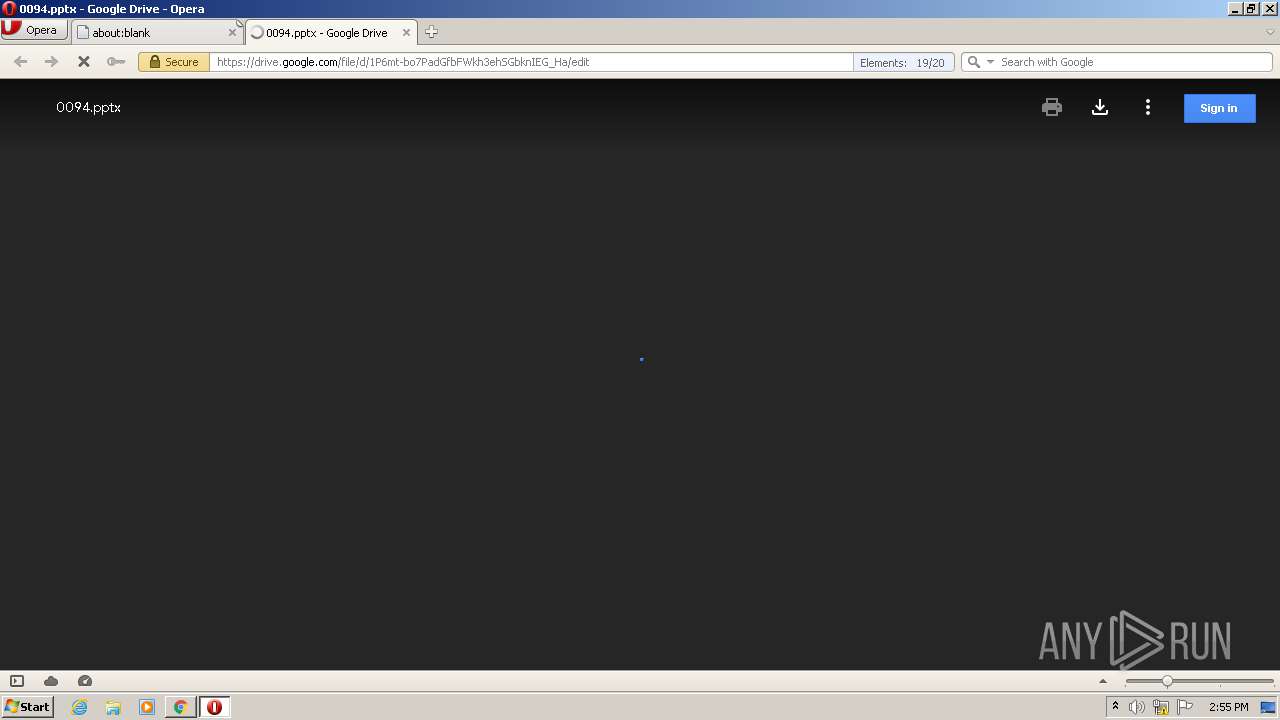This screenshot has height=720, width=1280.
Task: Open a new tab with plus button
Action: [431, 32]
